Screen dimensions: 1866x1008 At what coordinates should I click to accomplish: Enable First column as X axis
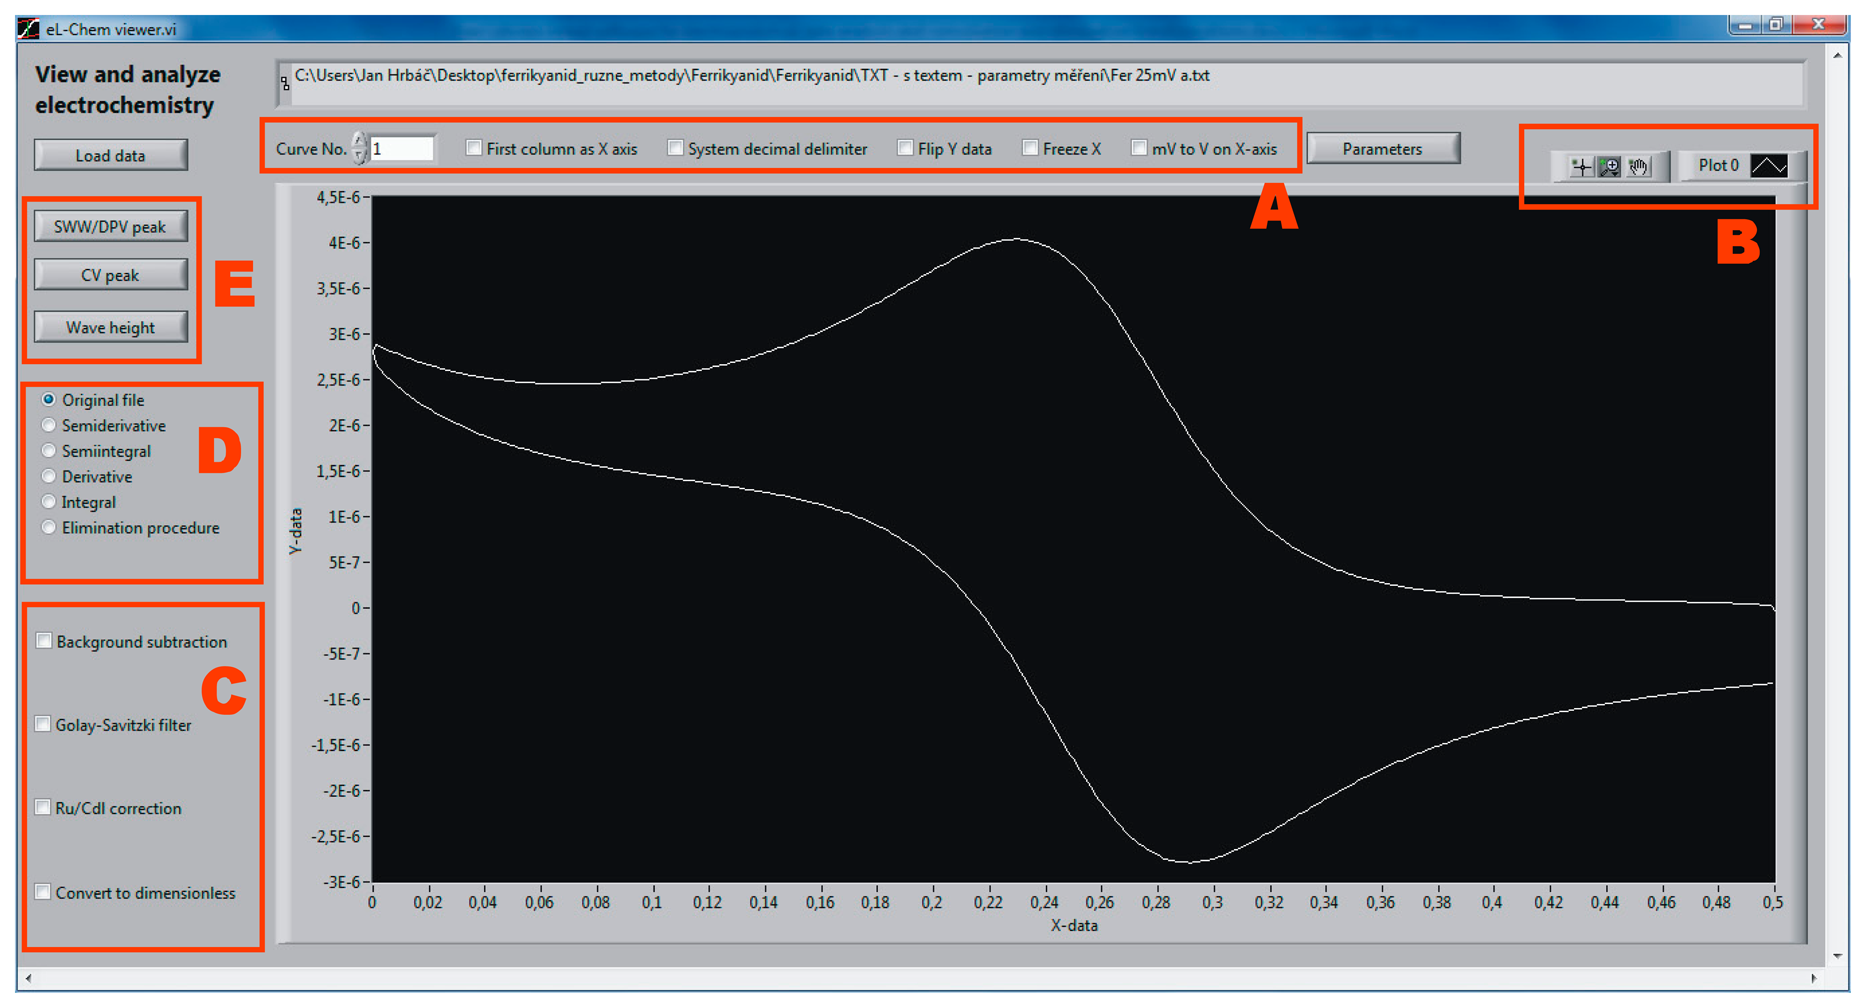pos(474,148)
